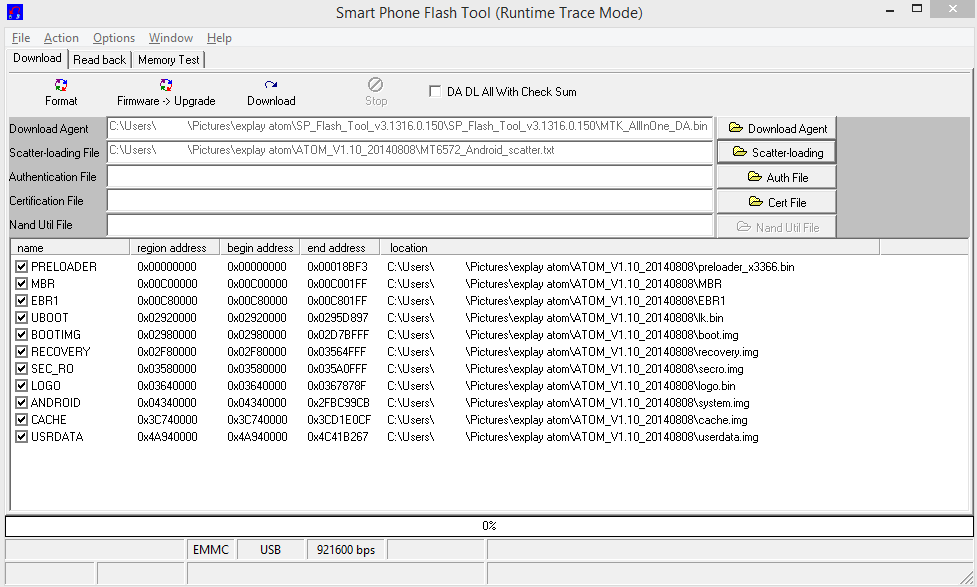Image resolution: width=977 pixels, height=587 pixels.
Task: Toggle the RECOVERY partition checkbox
Action: coord(22,352)
